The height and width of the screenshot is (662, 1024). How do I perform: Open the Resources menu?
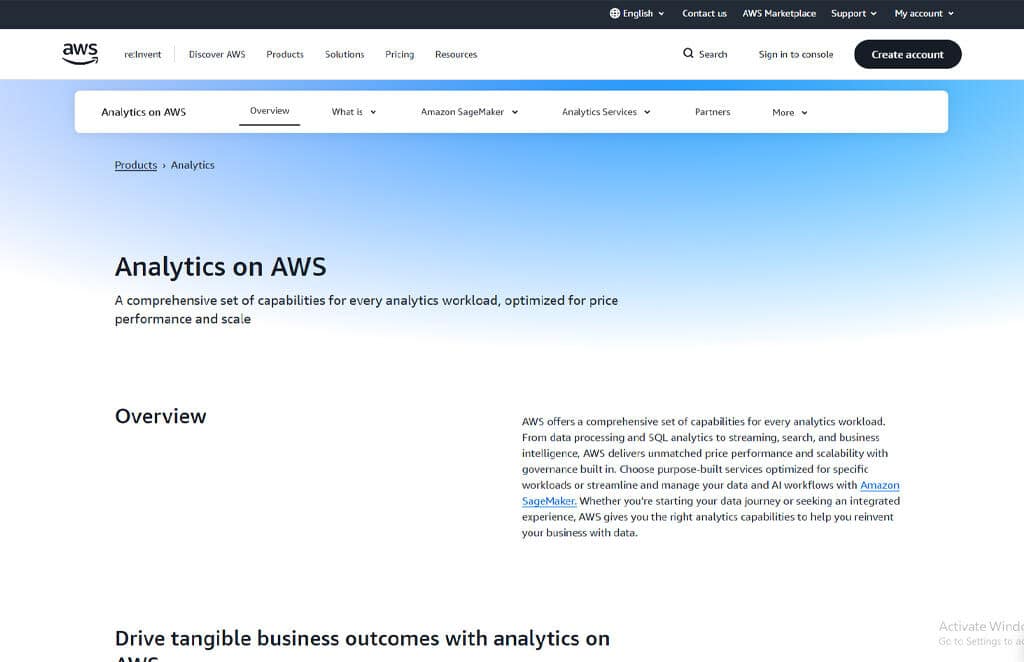pyautogui.click(x=456, y=54)
